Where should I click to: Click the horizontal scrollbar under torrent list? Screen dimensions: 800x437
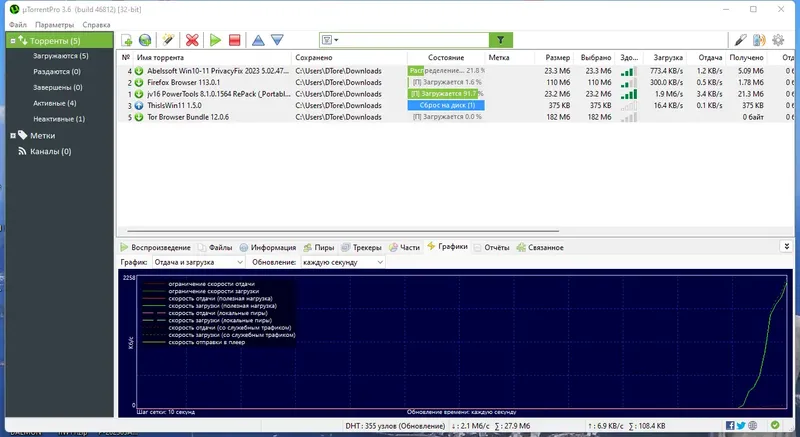[343, 230]
